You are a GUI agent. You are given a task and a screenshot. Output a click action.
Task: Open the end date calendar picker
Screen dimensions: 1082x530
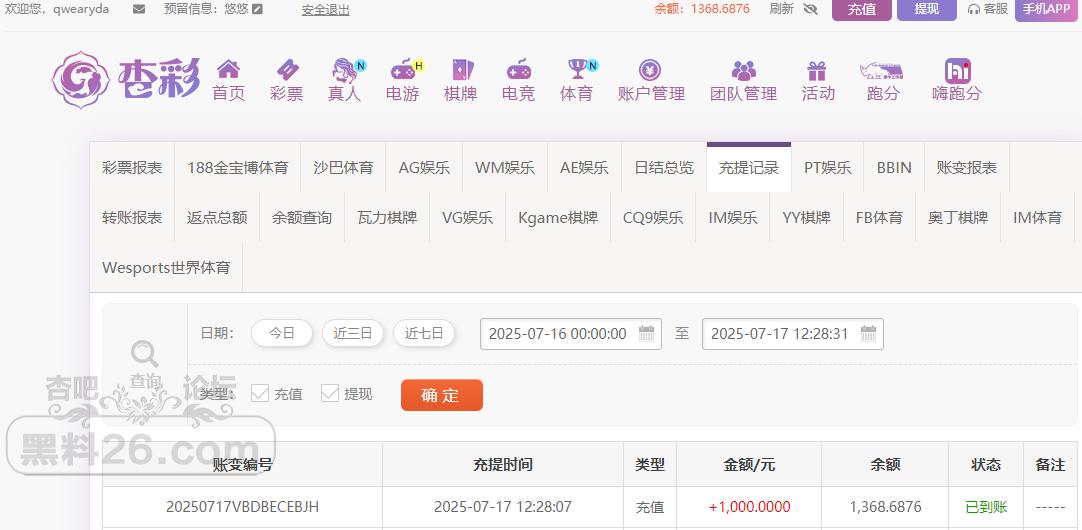868,333
